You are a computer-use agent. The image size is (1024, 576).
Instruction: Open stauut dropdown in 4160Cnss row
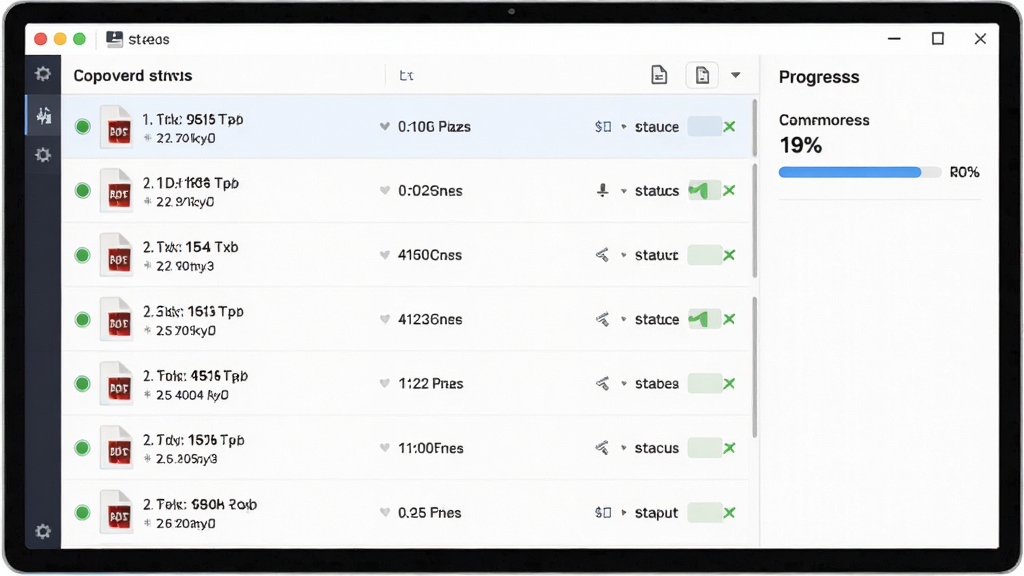tap(624, 255)
